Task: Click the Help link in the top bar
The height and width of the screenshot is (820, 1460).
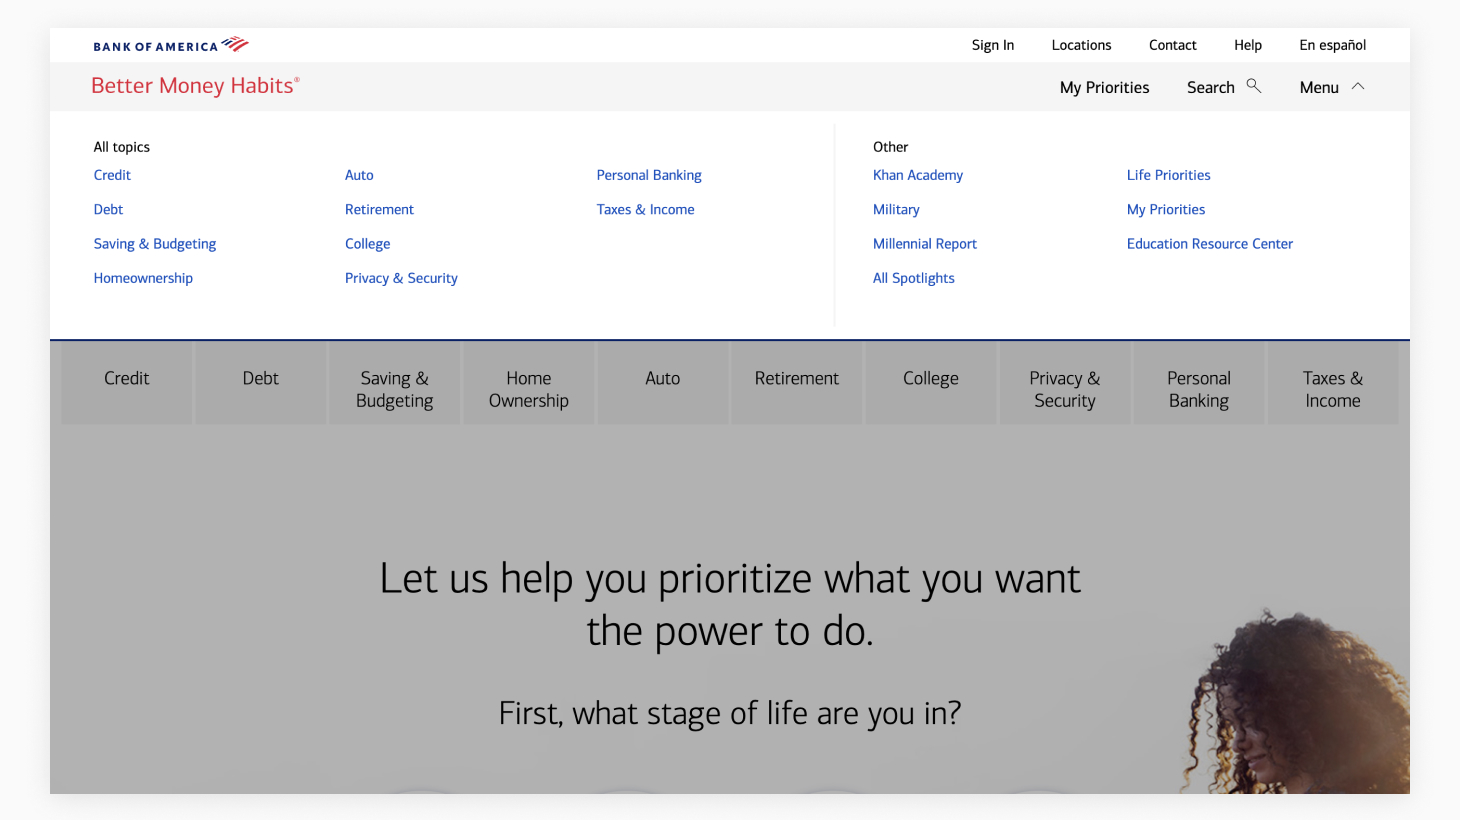Action: pos(1247,45)
